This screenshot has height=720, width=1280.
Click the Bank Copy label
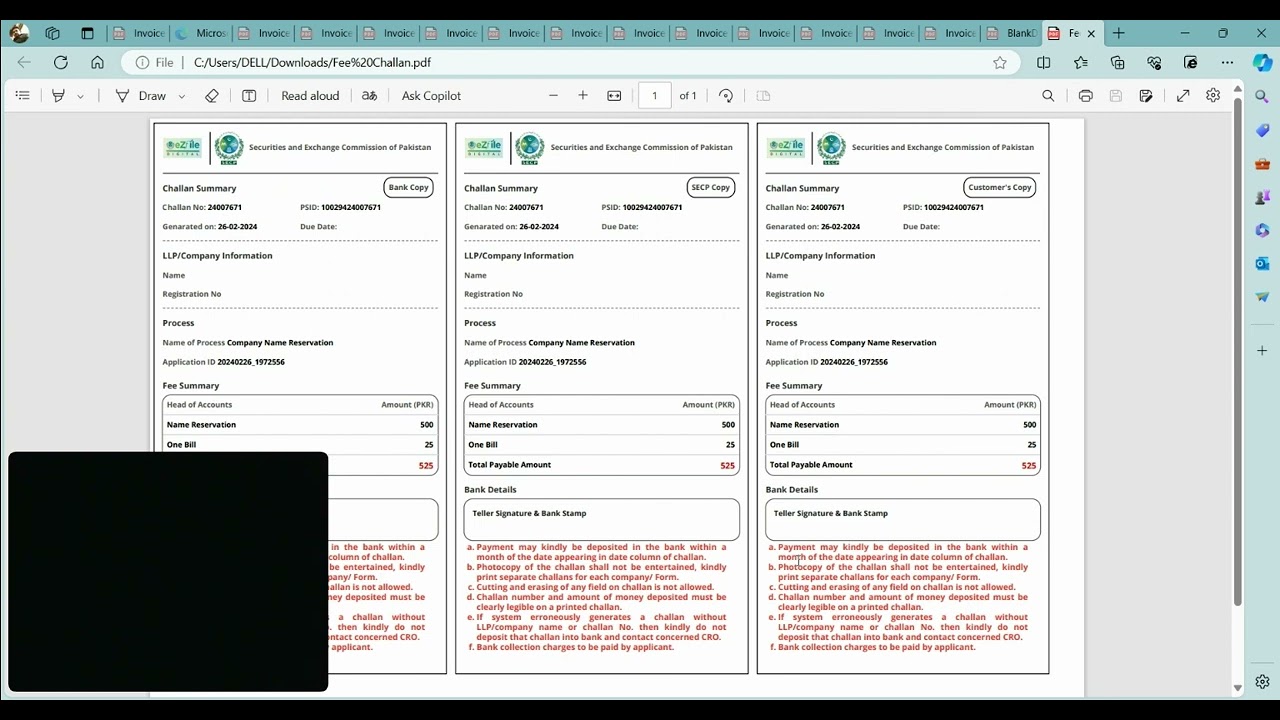point(408,187)
